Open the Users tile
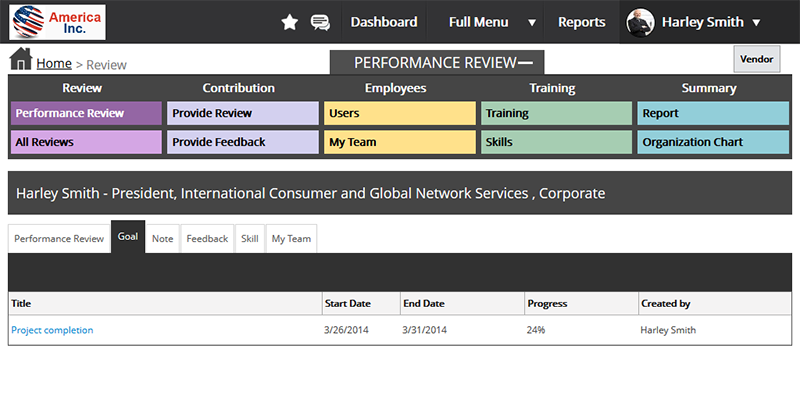 pos(399,113)
